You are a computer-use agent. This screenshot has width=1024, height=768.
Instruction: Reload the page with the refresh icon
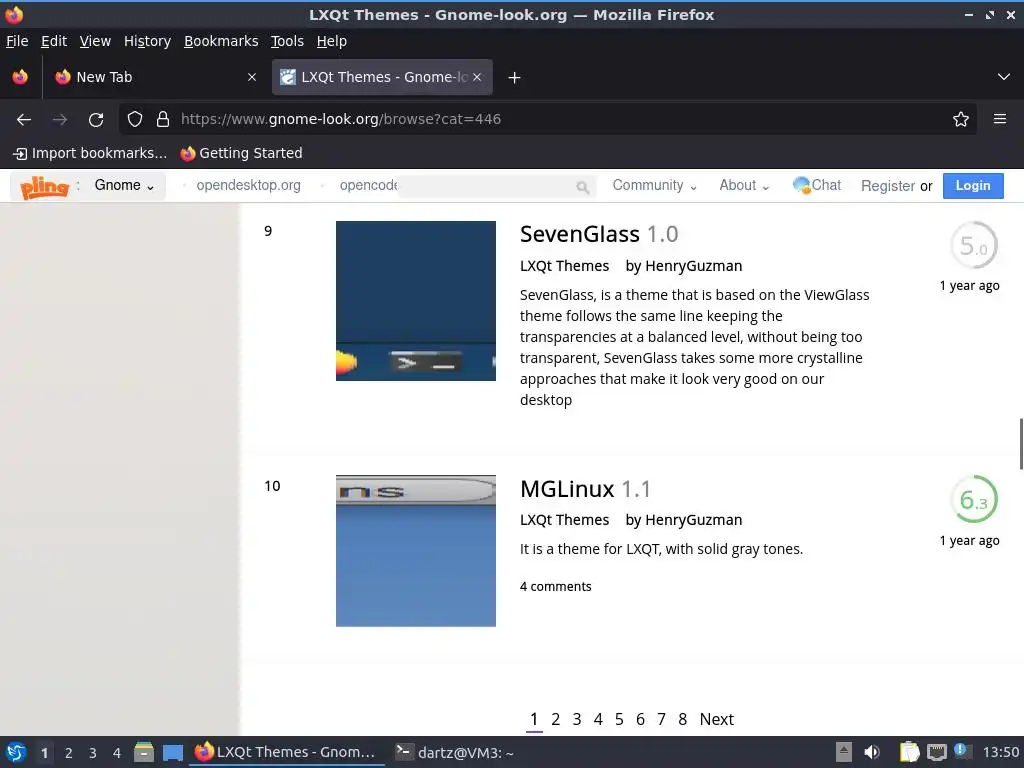point(96,120)
